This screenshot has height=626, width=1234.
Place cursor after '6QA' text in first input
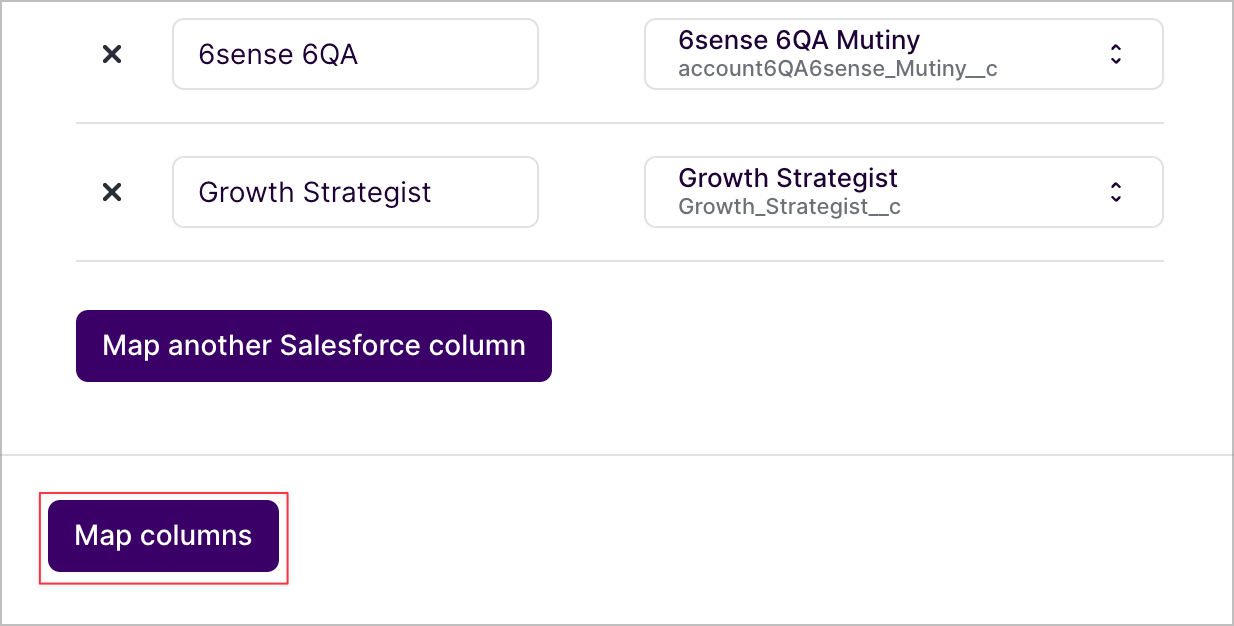(360, 55)
